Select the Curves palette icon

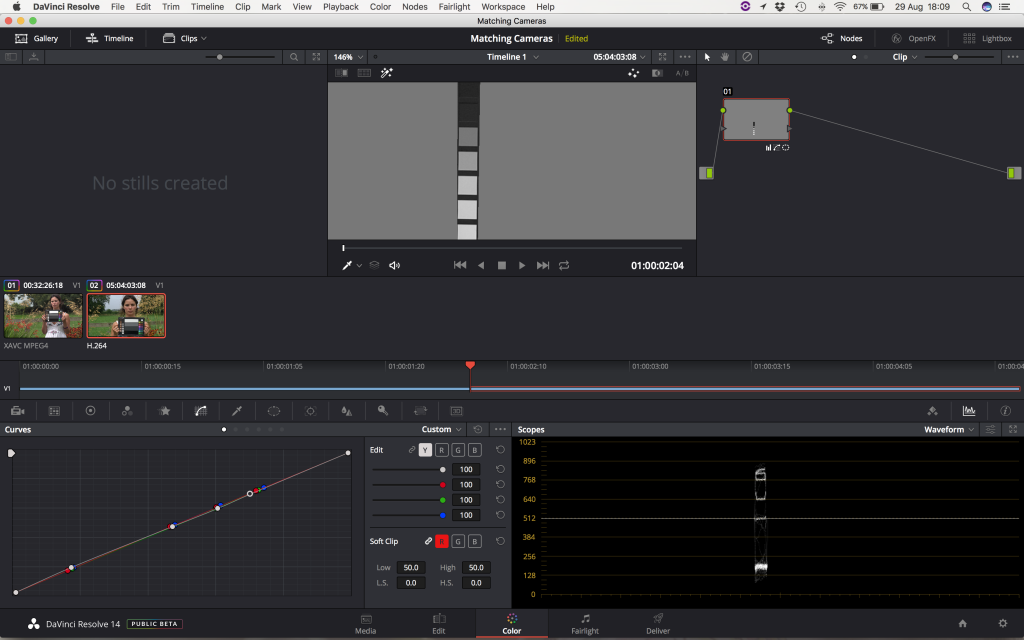pyautogui.click(x=201, y=411)
